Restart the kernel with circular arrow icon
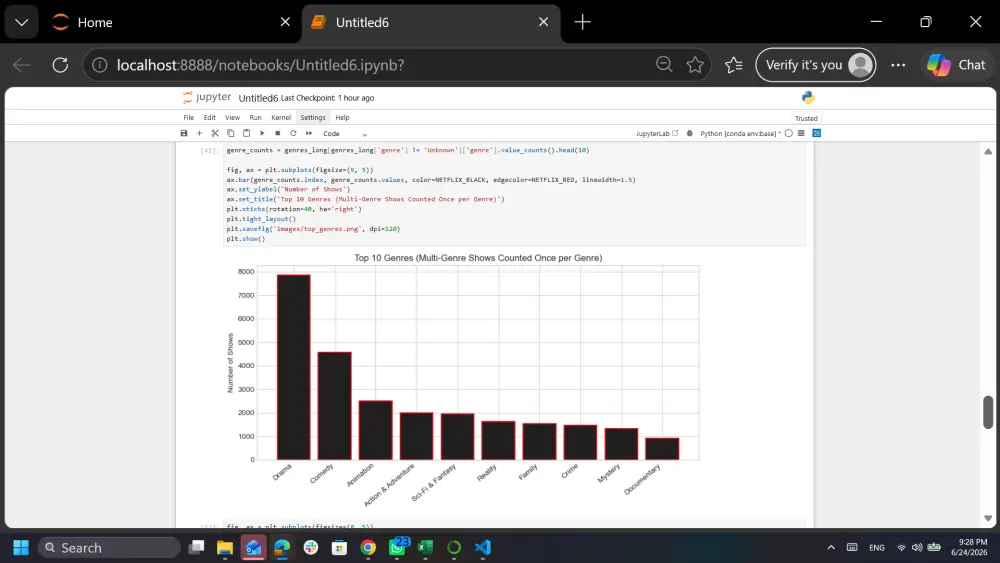This screenshot has height=563, width=1000. 293,133
